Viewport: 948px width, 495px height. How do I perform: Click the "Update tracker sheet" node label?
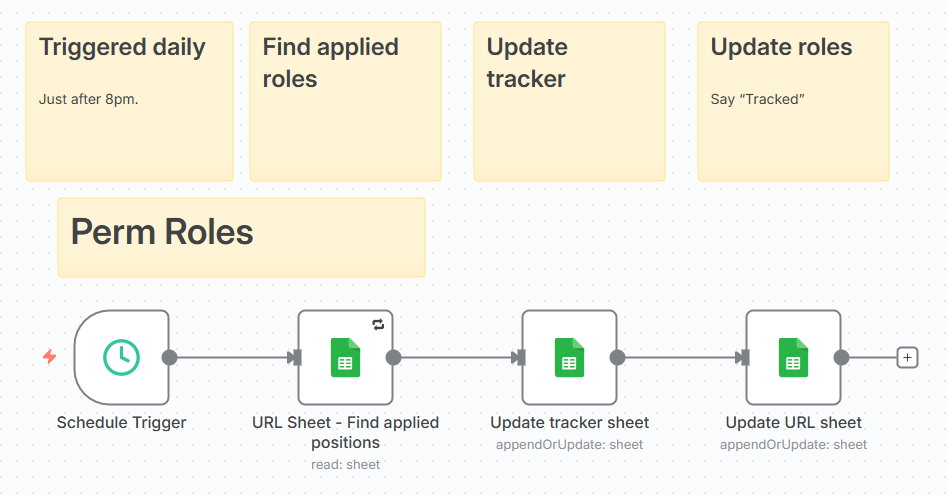coord(570,422)
